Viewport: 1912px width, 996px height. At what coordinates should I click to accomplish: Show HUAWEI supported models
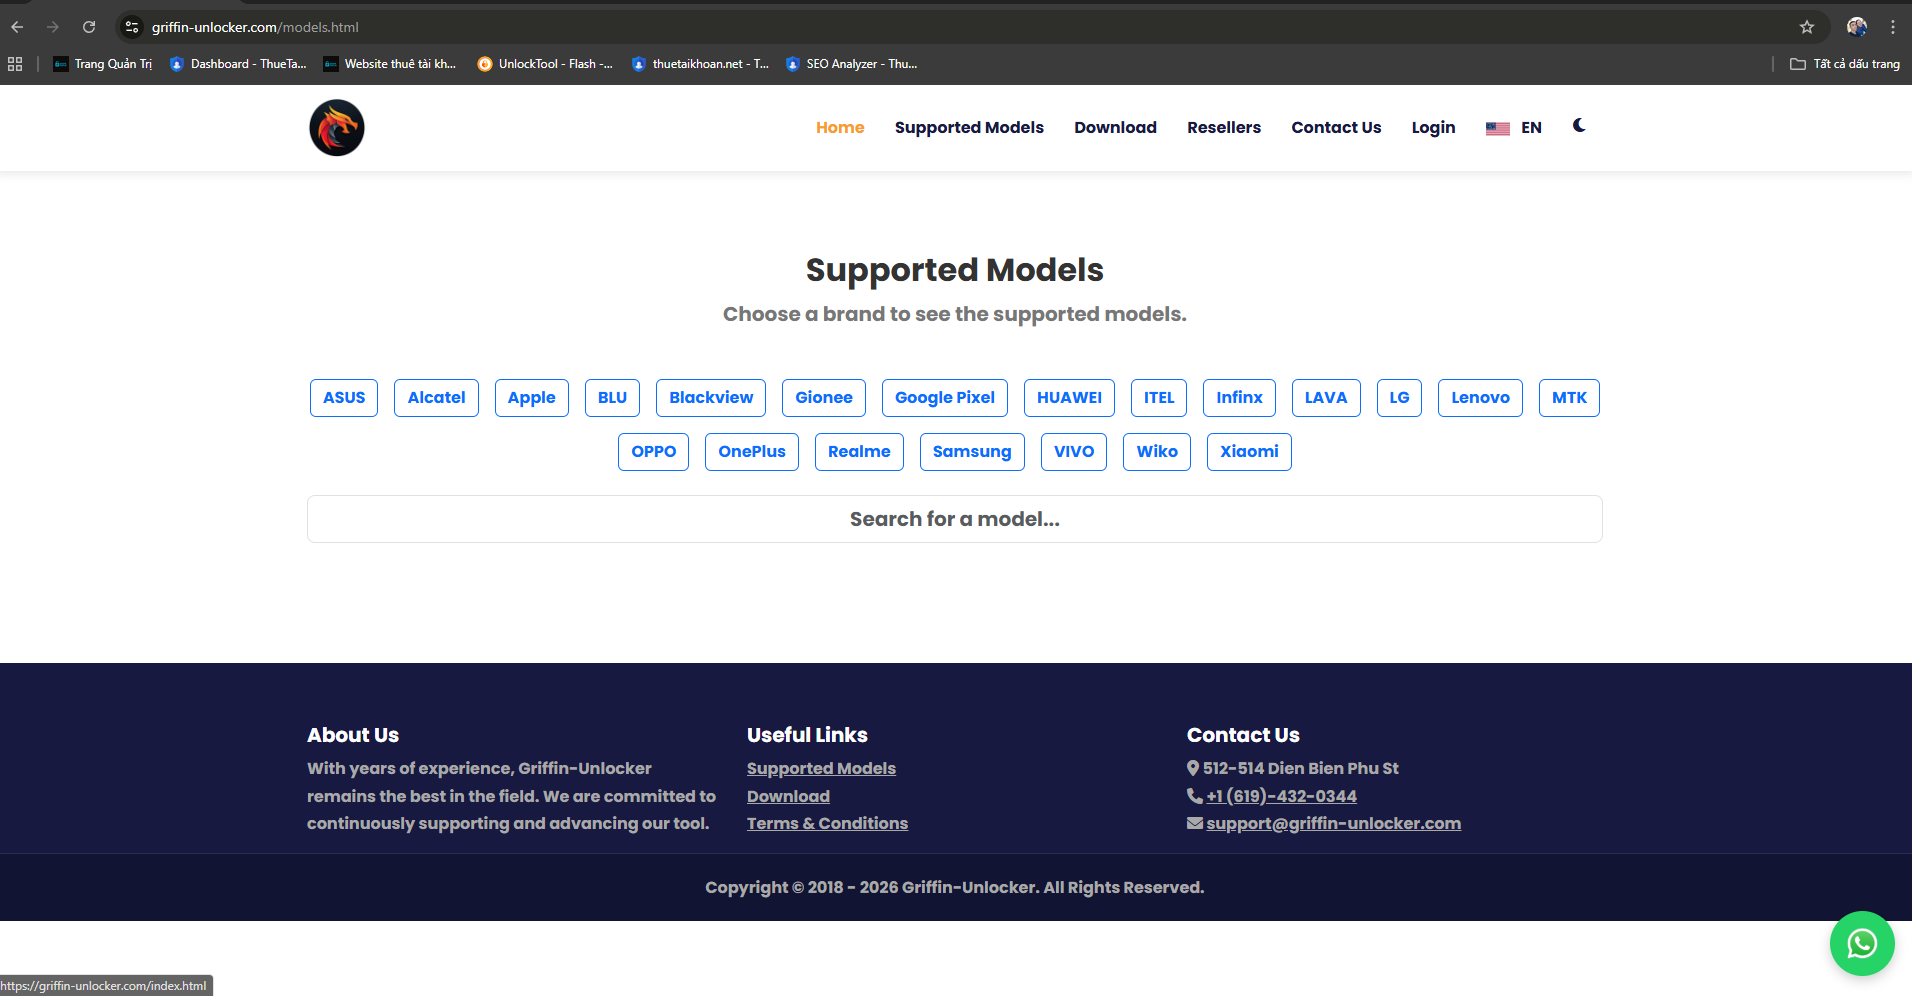1069,398
